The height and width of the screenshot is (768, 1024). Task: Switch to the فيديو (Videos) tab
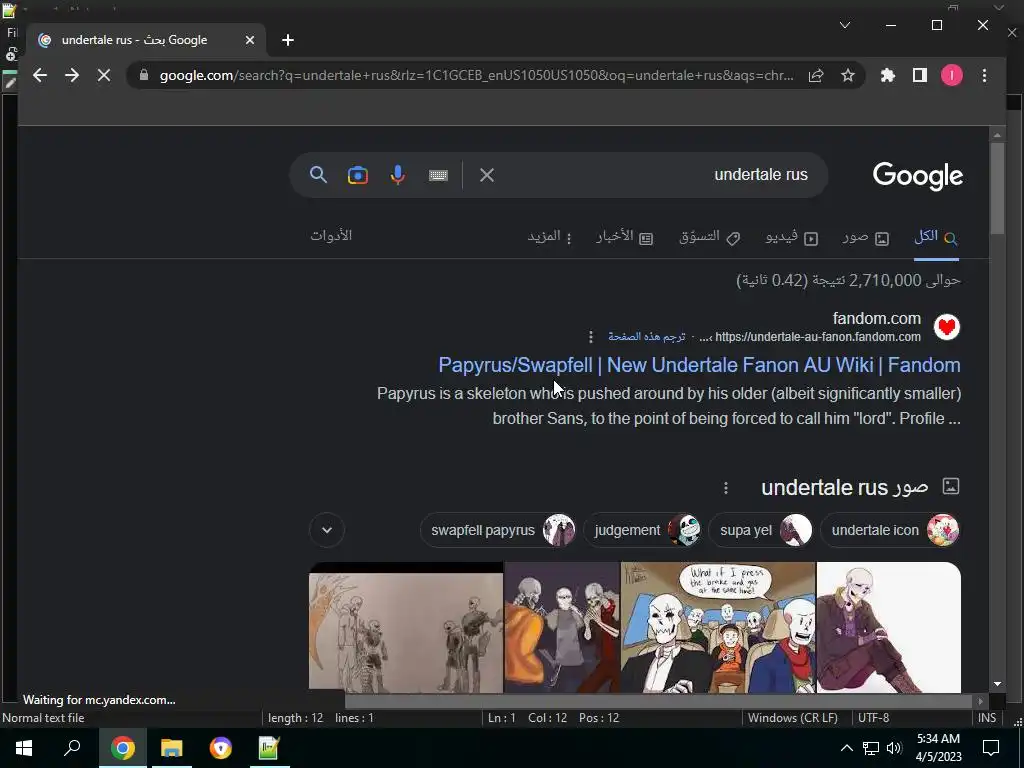[x=792, y=237]
